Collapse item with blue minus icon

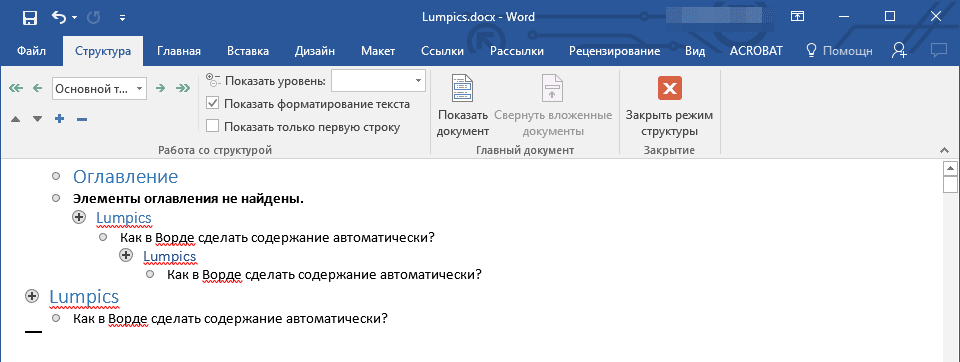81,119
